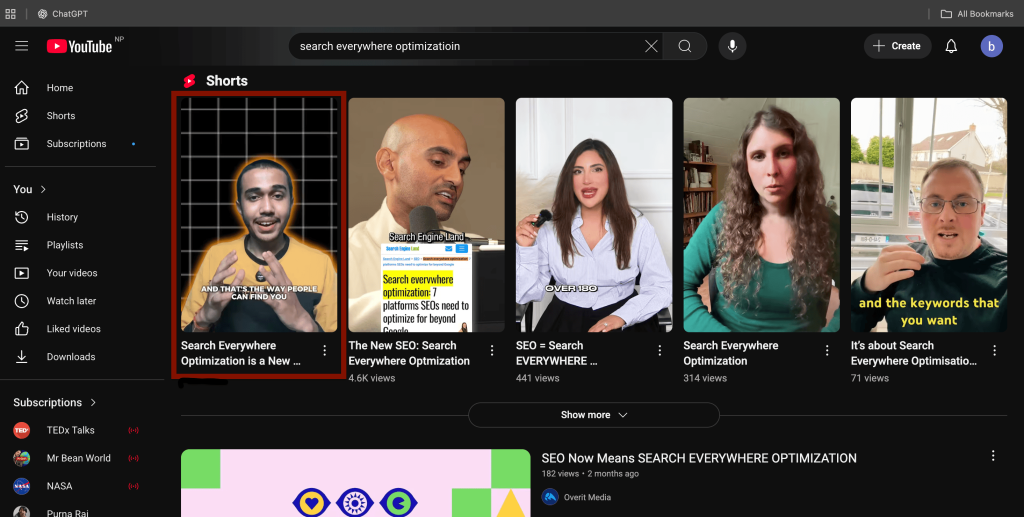Viewport: 1024px width, 517px height.
Task: Play the short with grid background
Action: [x=259, y=215]
